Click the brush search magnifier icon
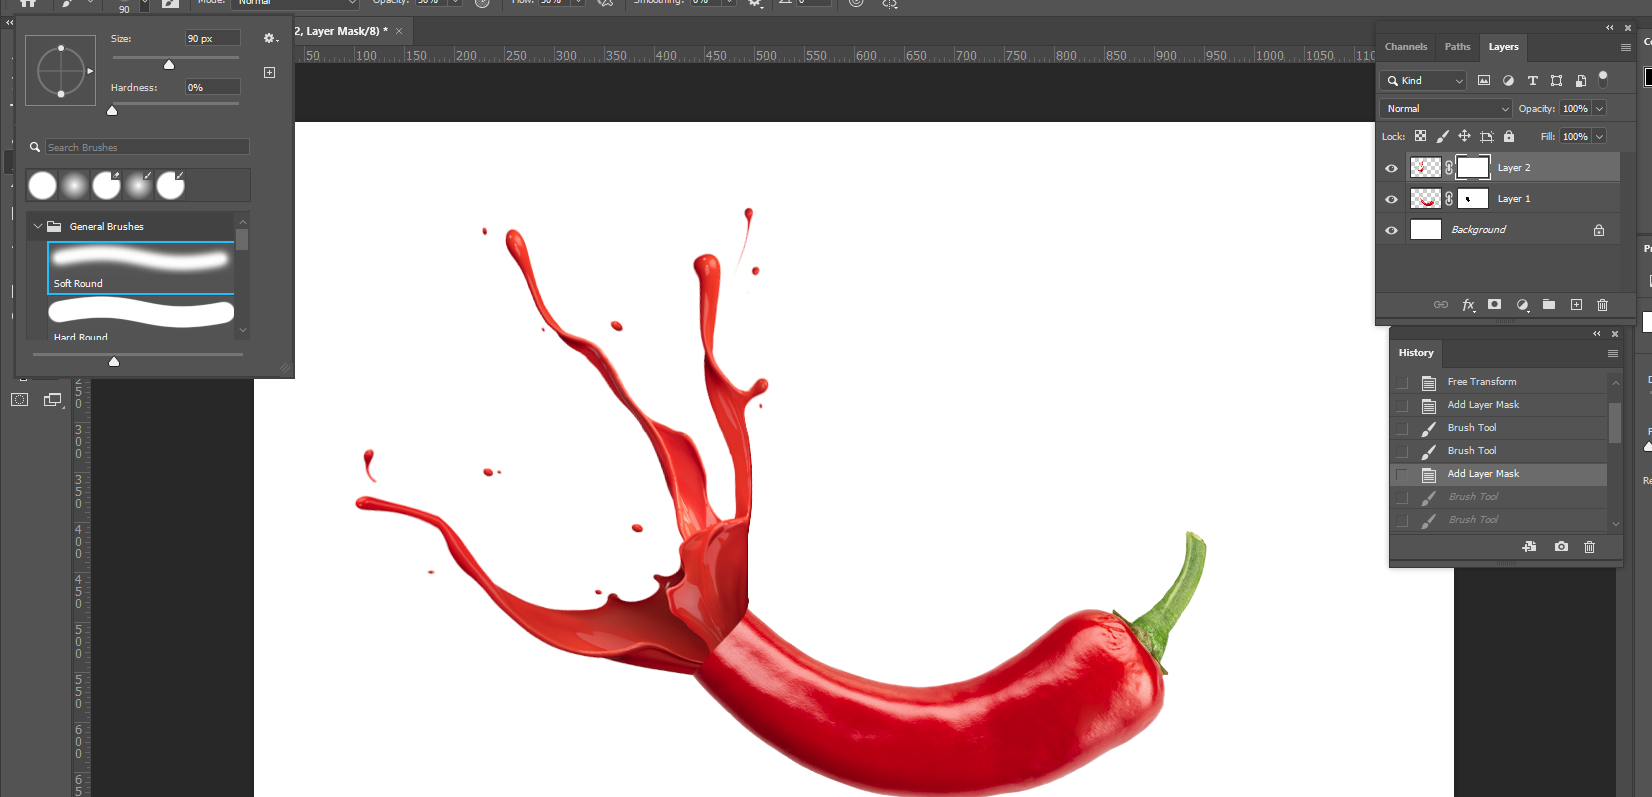 click(x=35, y=147)
